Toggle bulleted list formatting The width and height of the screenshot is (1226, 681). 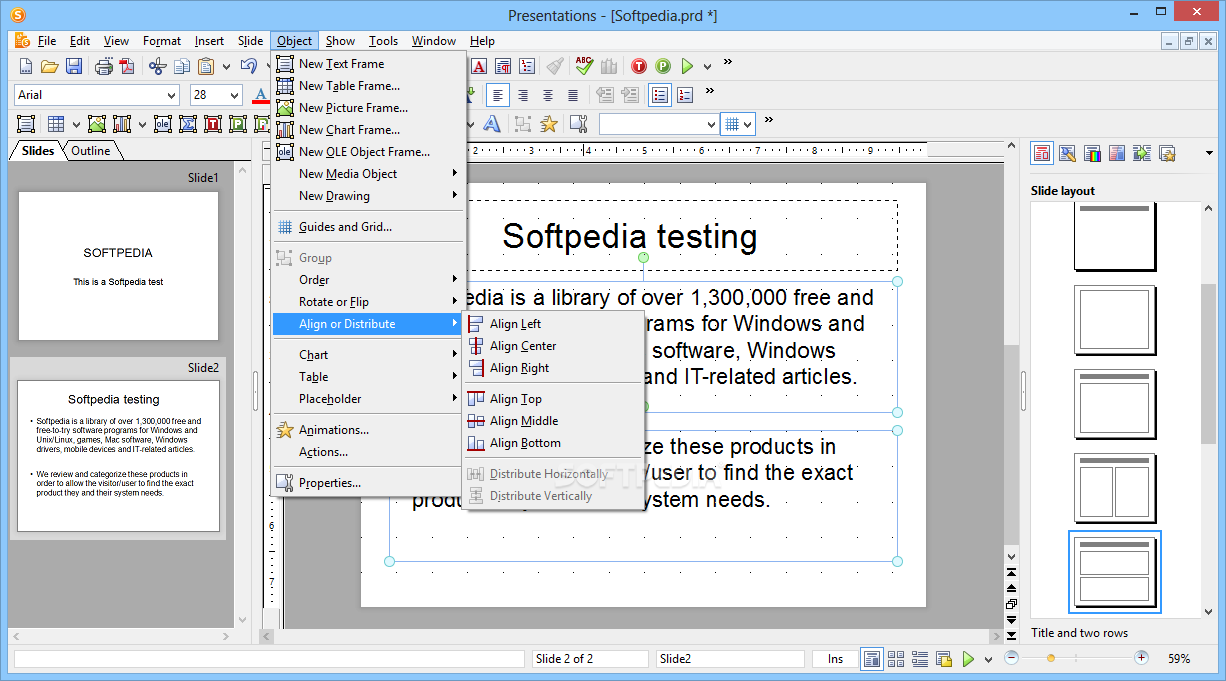[x=660, y=95]
